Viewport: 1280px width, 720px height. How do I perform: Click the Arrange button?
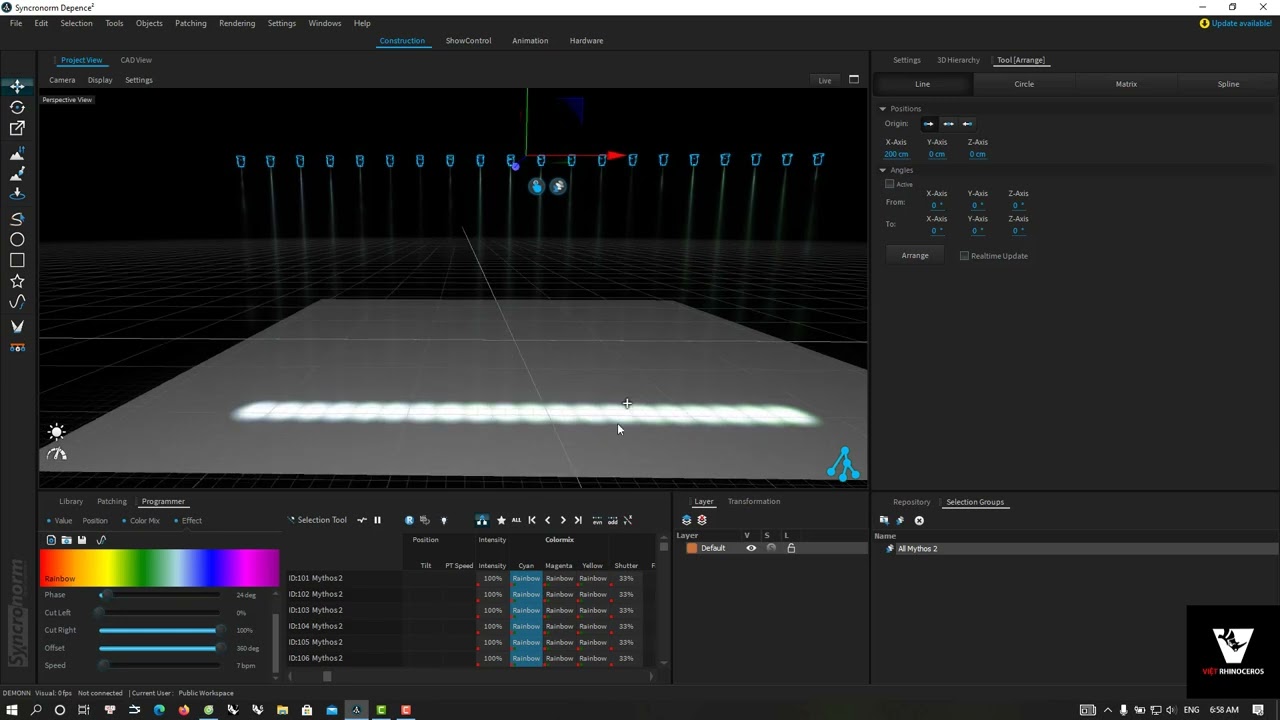pos(915,256)
